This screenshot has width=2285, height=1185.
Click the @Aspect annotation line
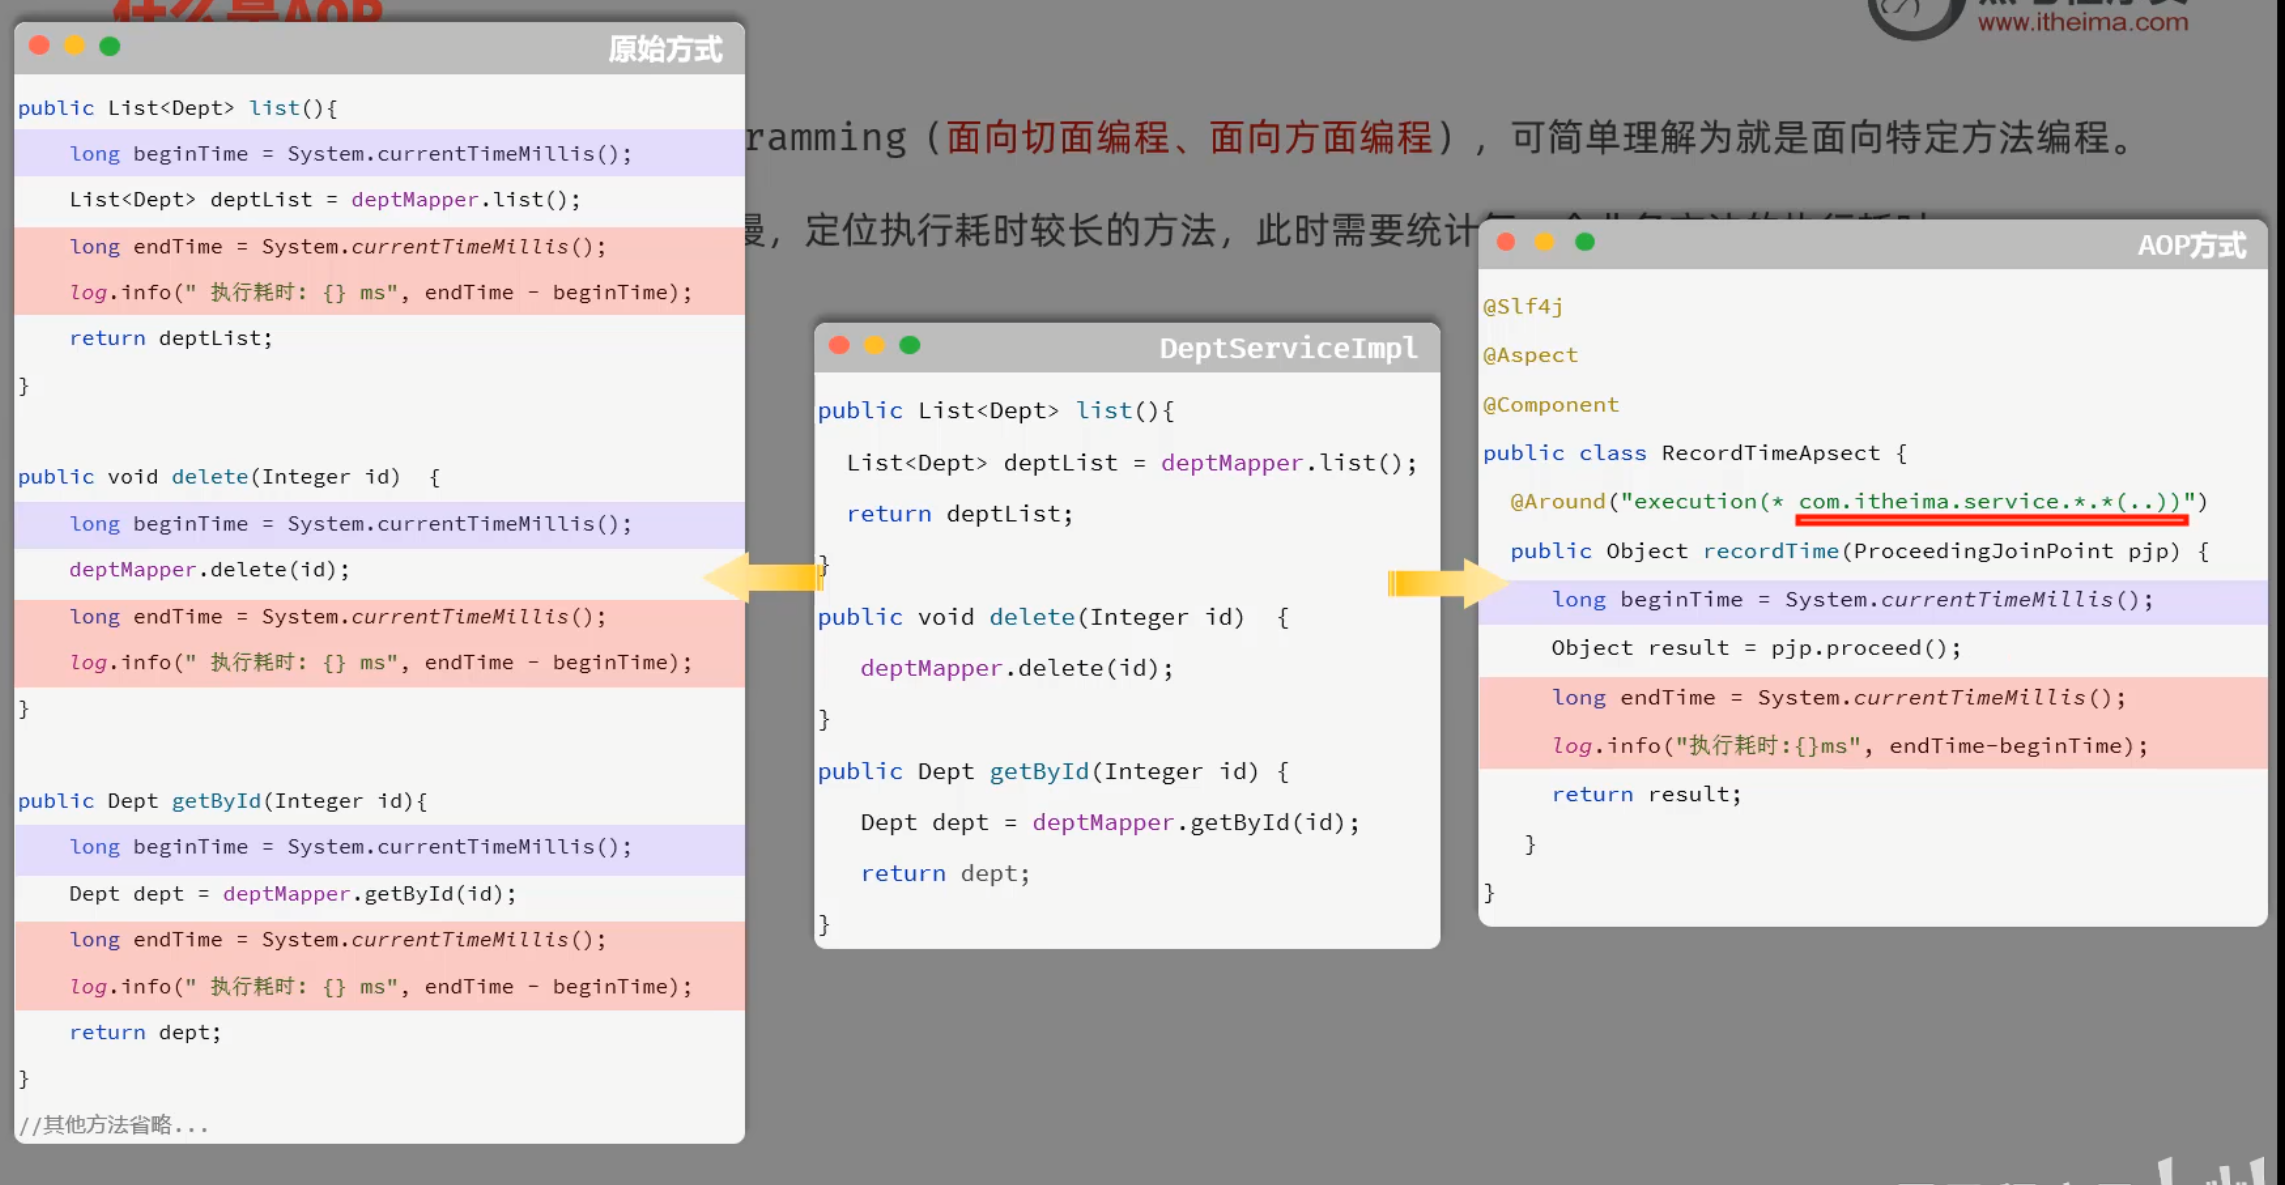pyautogui.click(x=1530, y=355)
